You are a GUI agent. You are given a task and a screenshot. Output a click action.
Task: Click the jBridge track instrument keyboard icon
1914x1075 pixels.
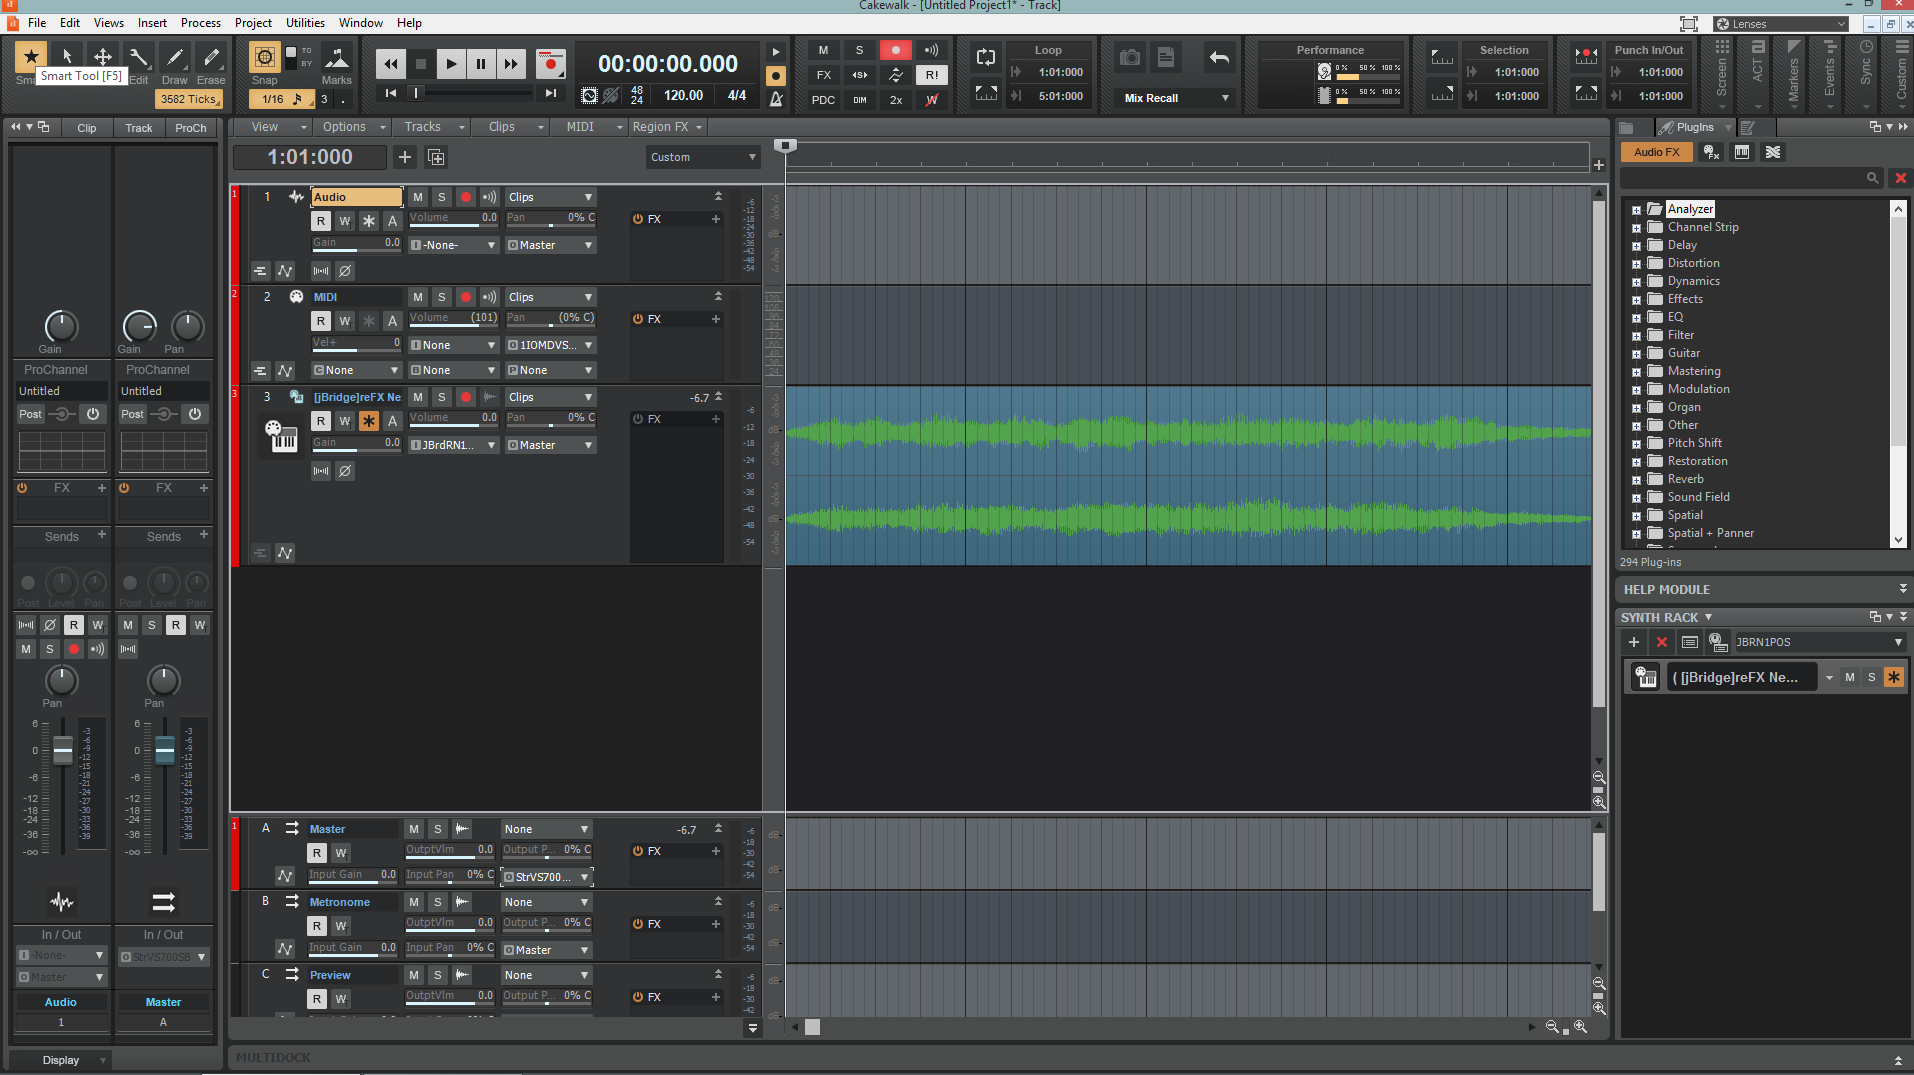(x=281, y=436)
